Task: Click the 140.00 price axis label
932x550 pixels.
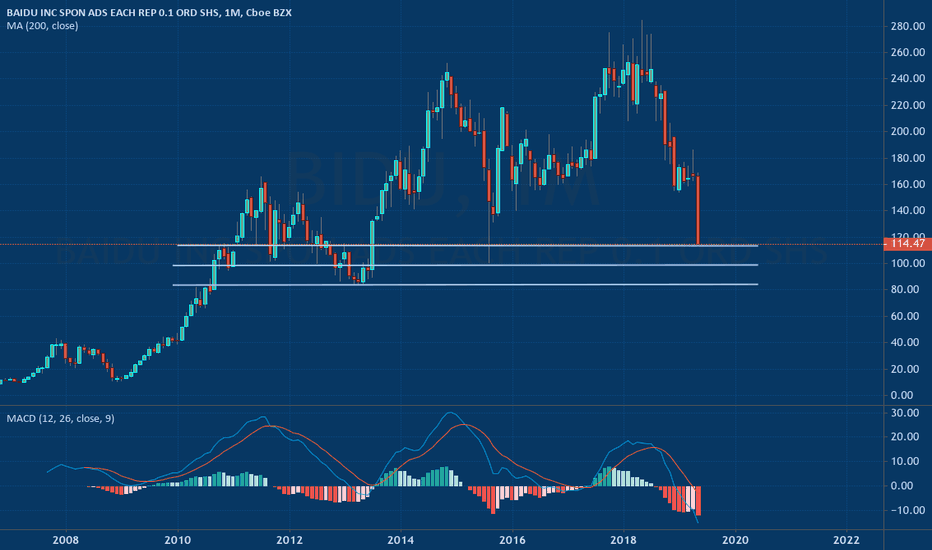Action: point(908,210)
